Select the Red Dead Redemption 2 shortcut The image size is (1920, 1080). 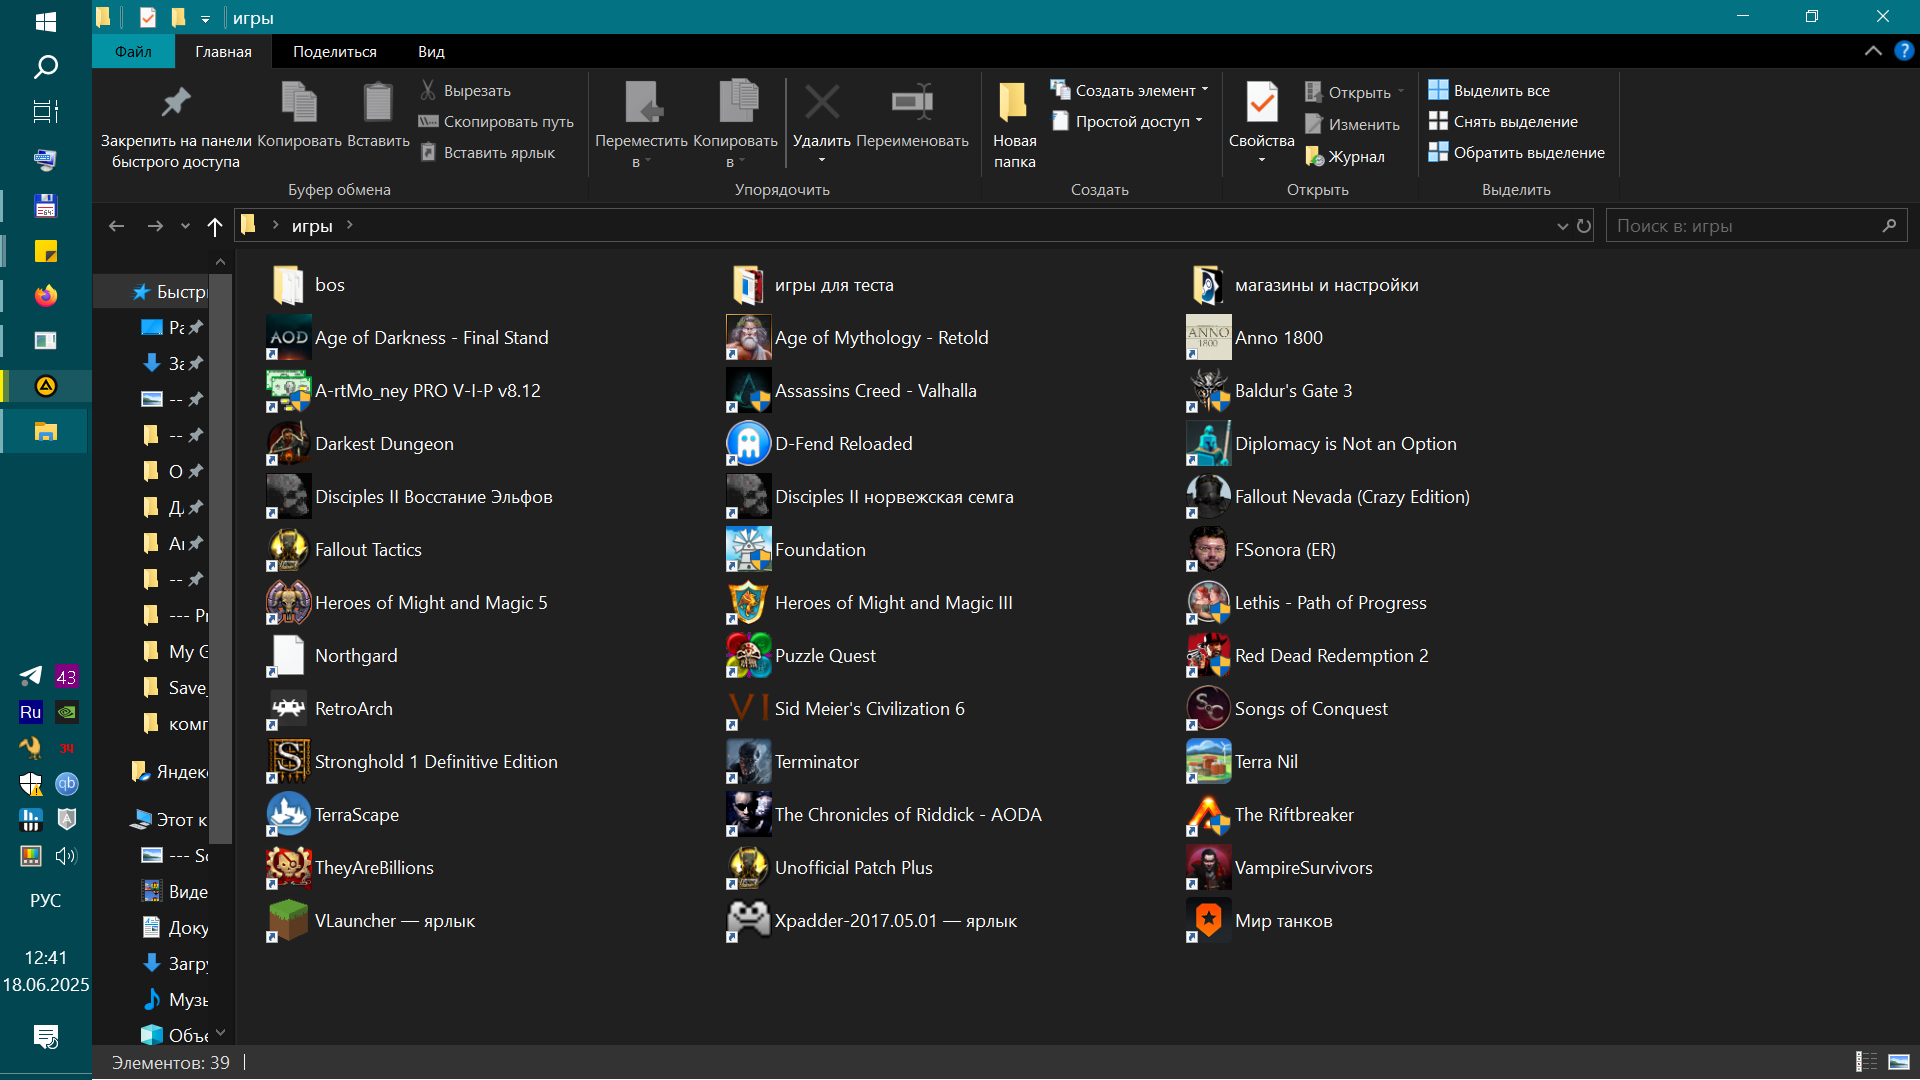click(x=1330, y=656)
